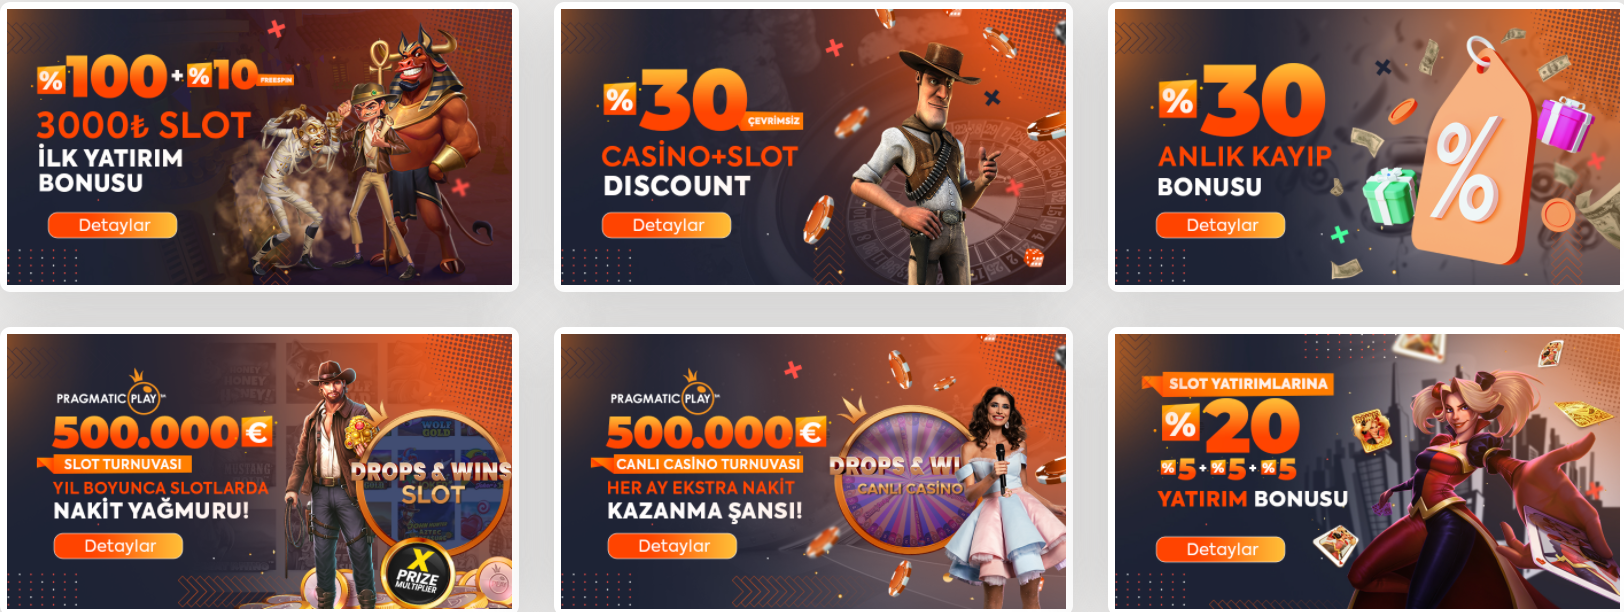Open Detaylar for Anlık Kayıp Bonusu
1624x612 pixels.
click(x=1221, y=225)
